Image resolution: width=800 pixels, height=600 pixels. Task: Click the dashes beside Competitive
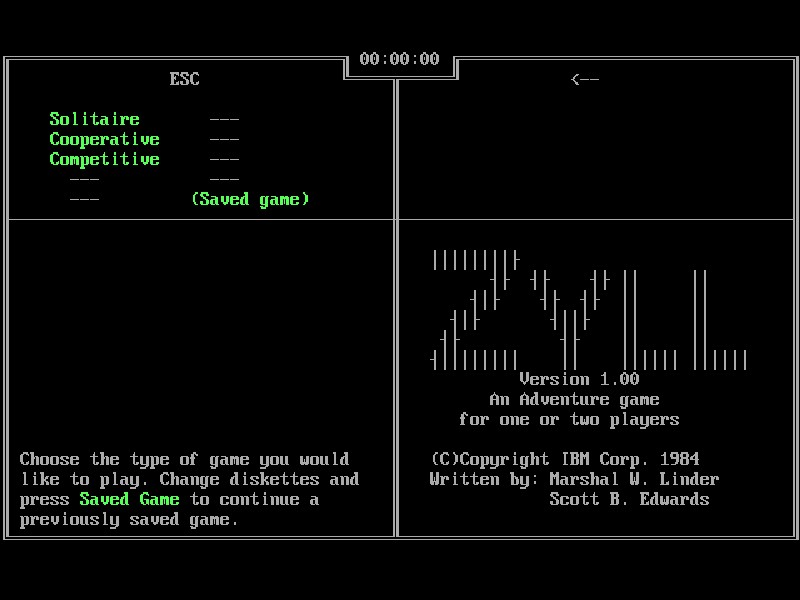click(x=224, y=159)
